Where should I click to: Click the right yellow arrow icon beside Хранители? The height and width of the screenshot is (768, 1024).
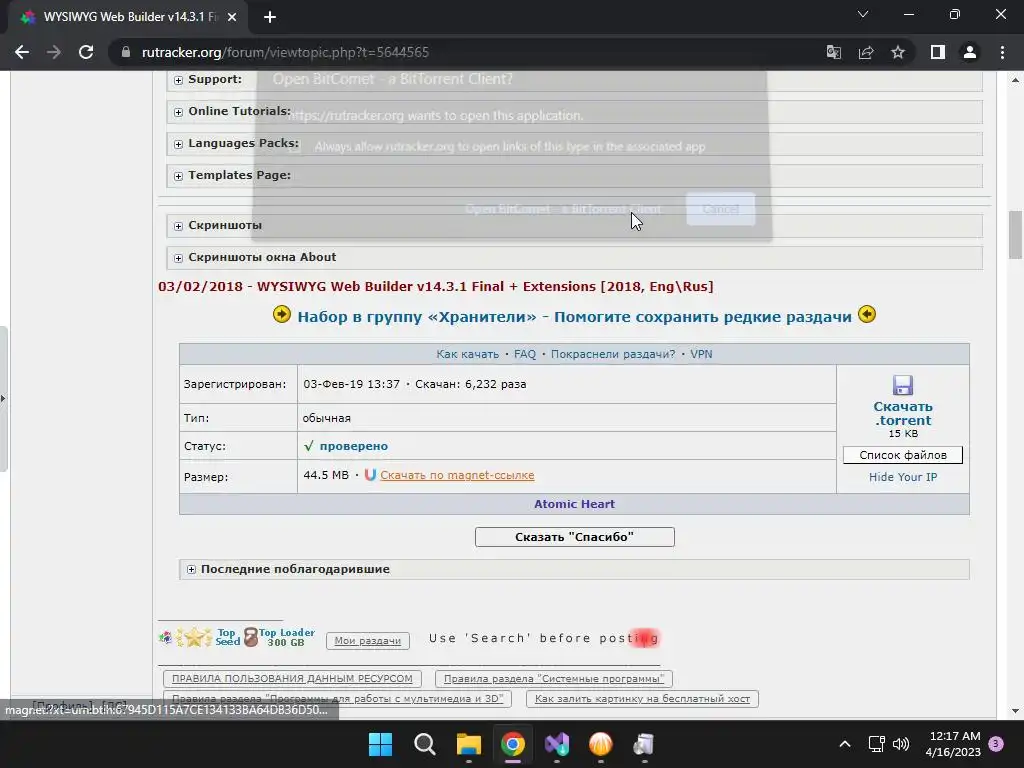[x=867, y=315]
